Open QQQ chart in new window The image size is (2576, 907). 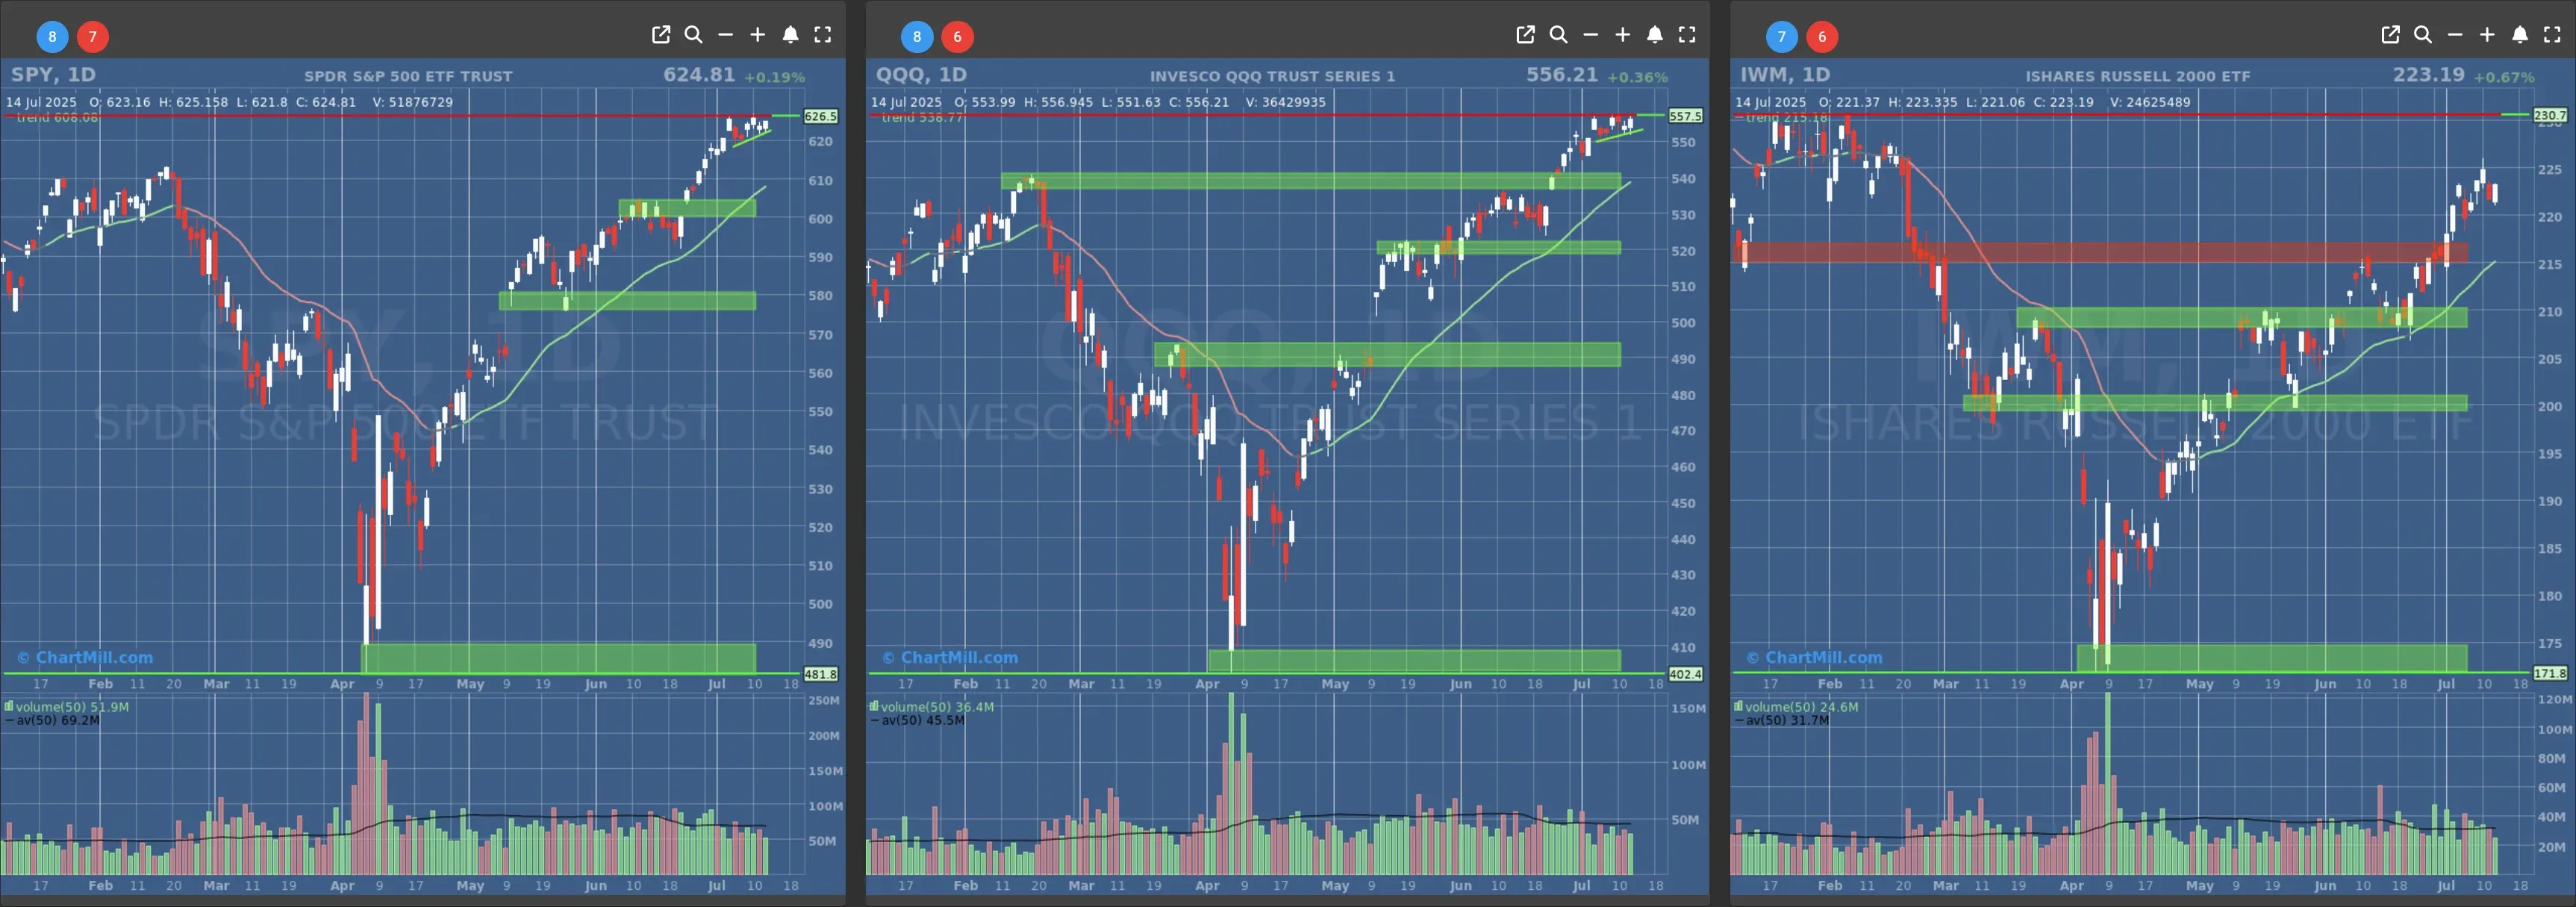(1526, 35)
